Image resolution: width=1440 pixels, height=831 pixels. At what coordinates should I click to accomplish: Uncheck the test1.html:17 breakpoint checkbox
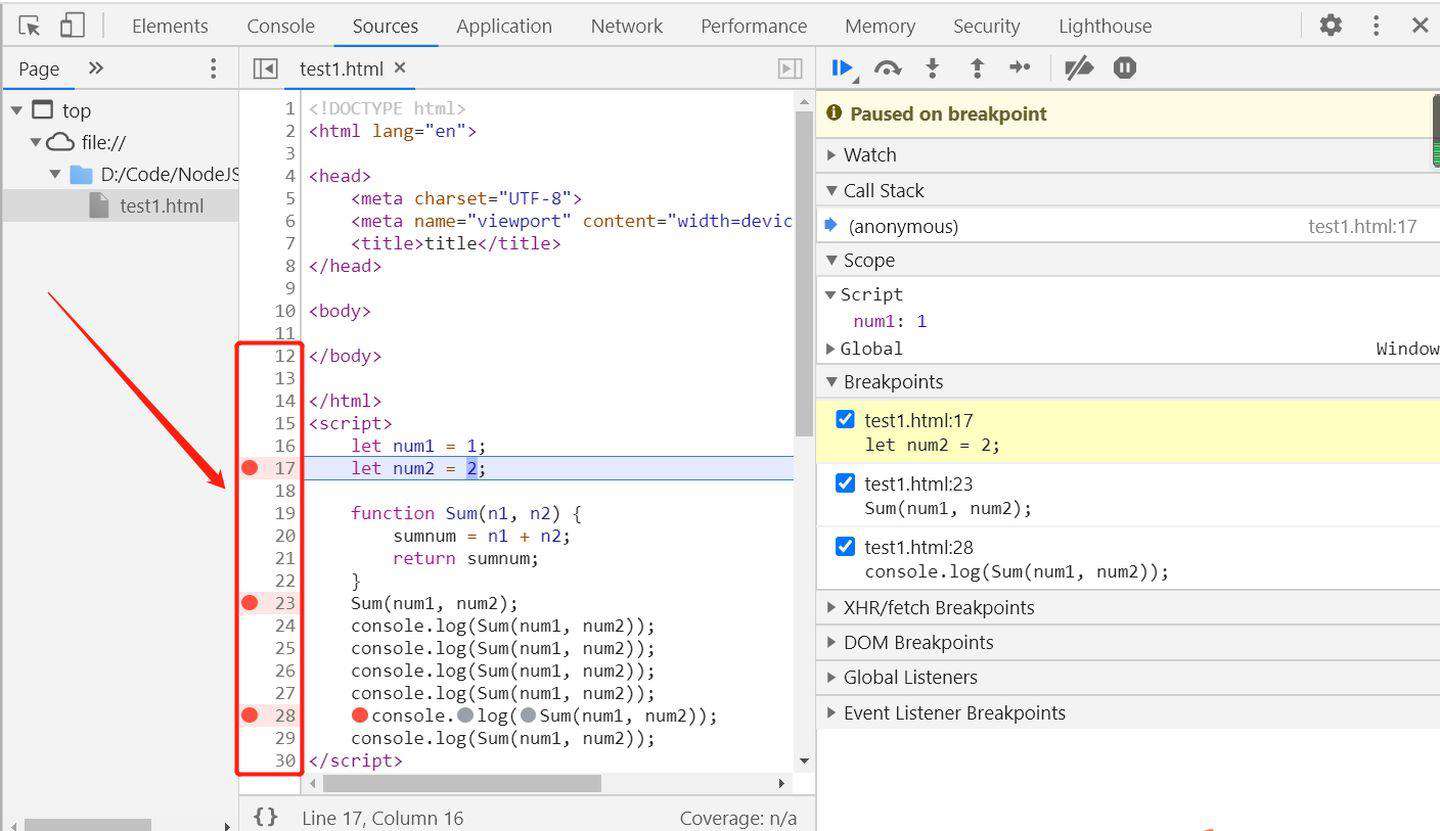[x=845, y=420]
